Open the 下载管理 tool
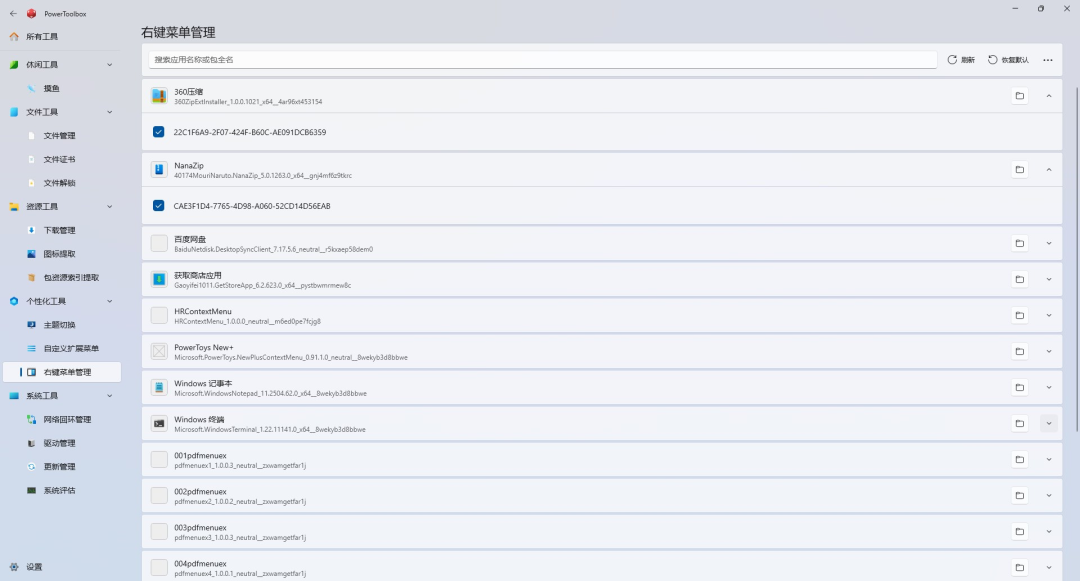1080x581 pixels. pyautogui.click(x=62, y=230)
